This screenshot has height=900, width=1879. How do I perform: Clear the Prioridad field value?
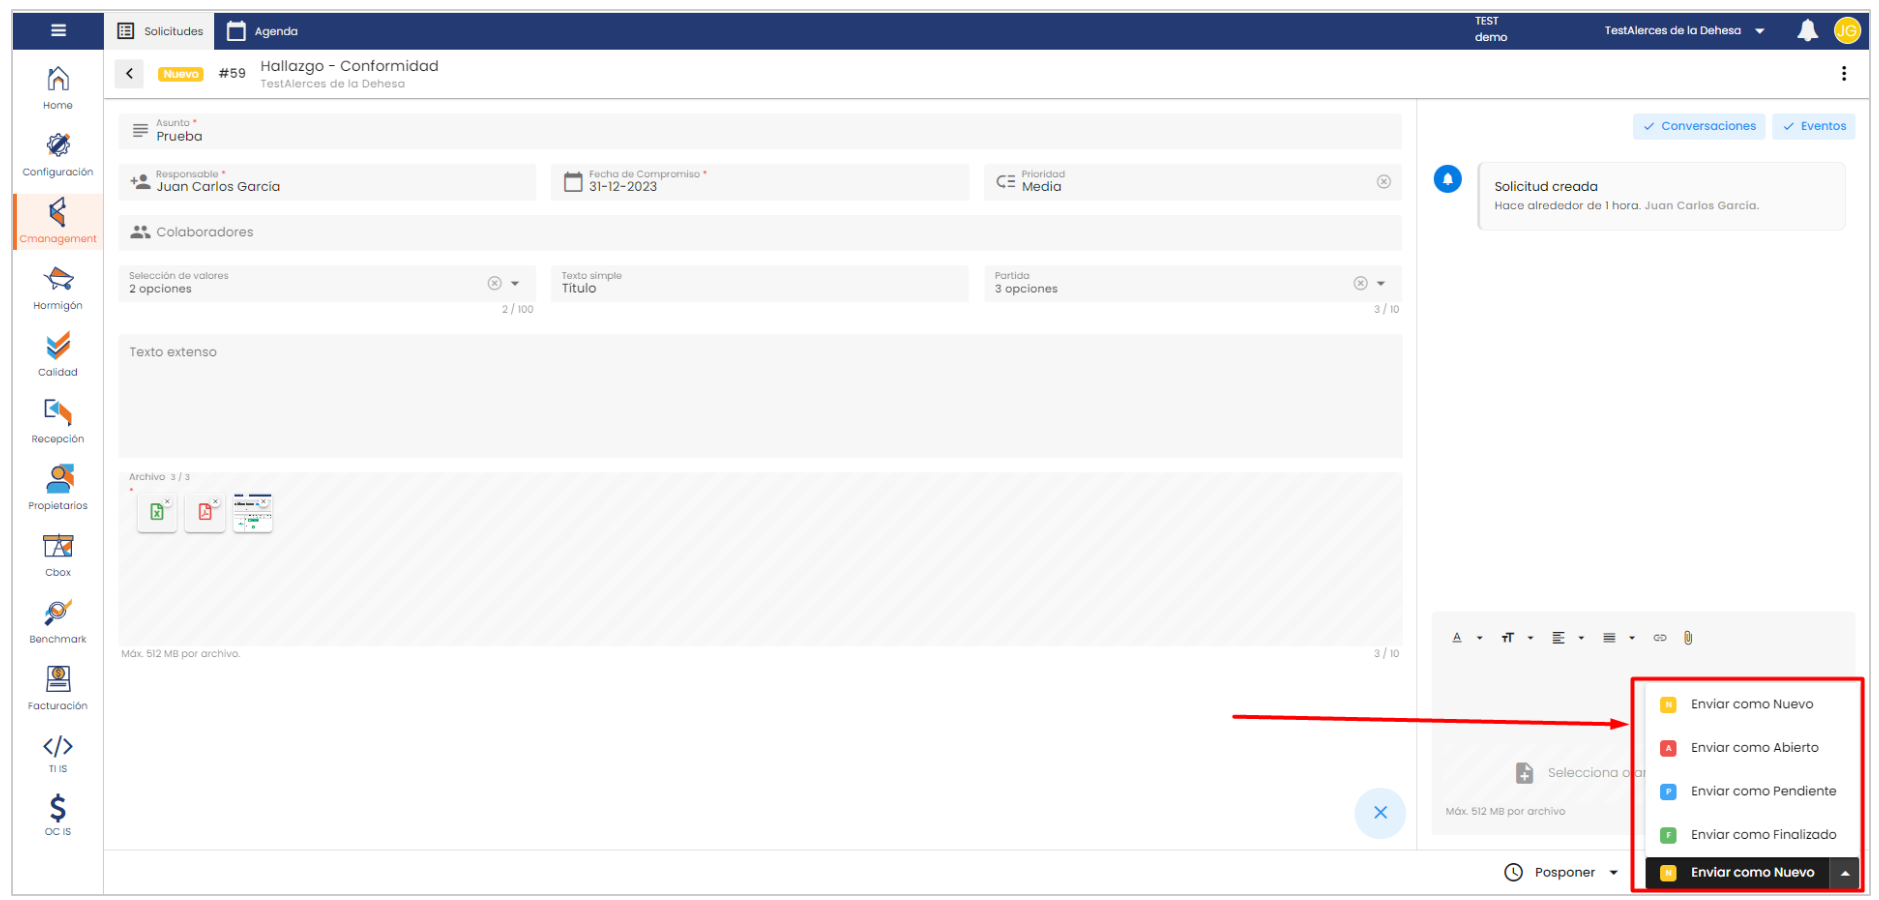coord(1384,182)
